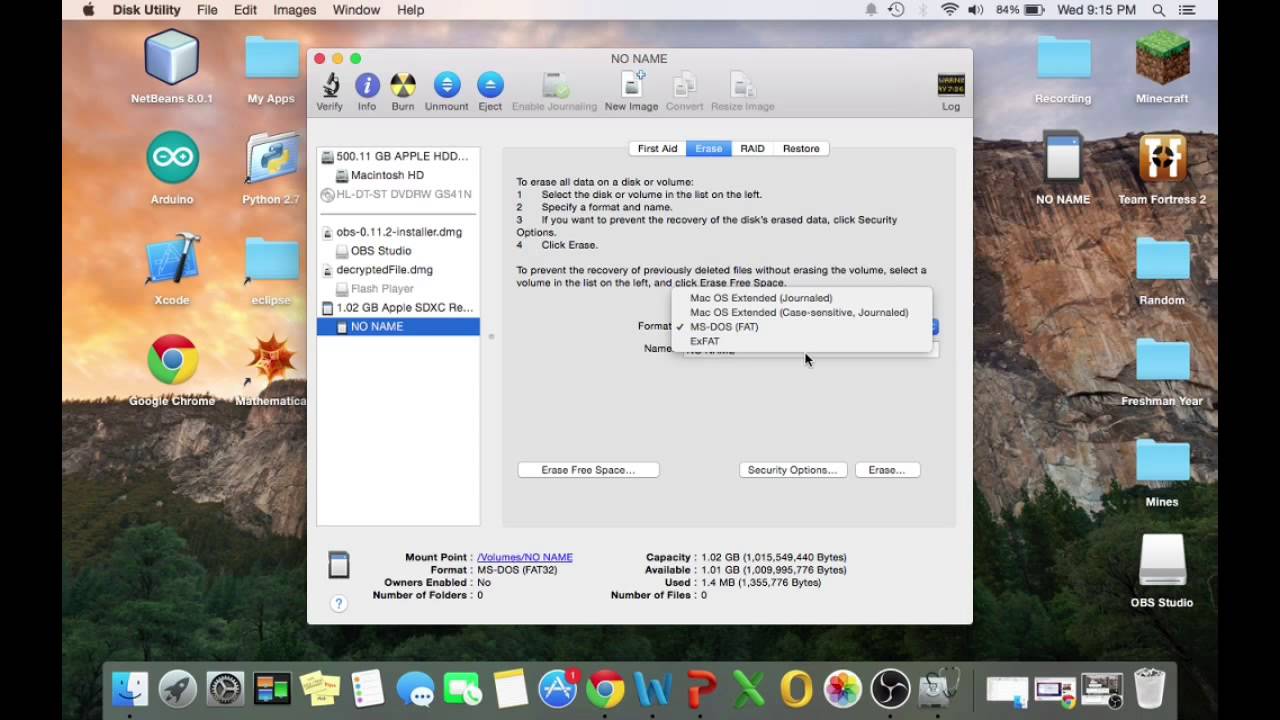Open Reminders from the dock

[x=367, y=688]
